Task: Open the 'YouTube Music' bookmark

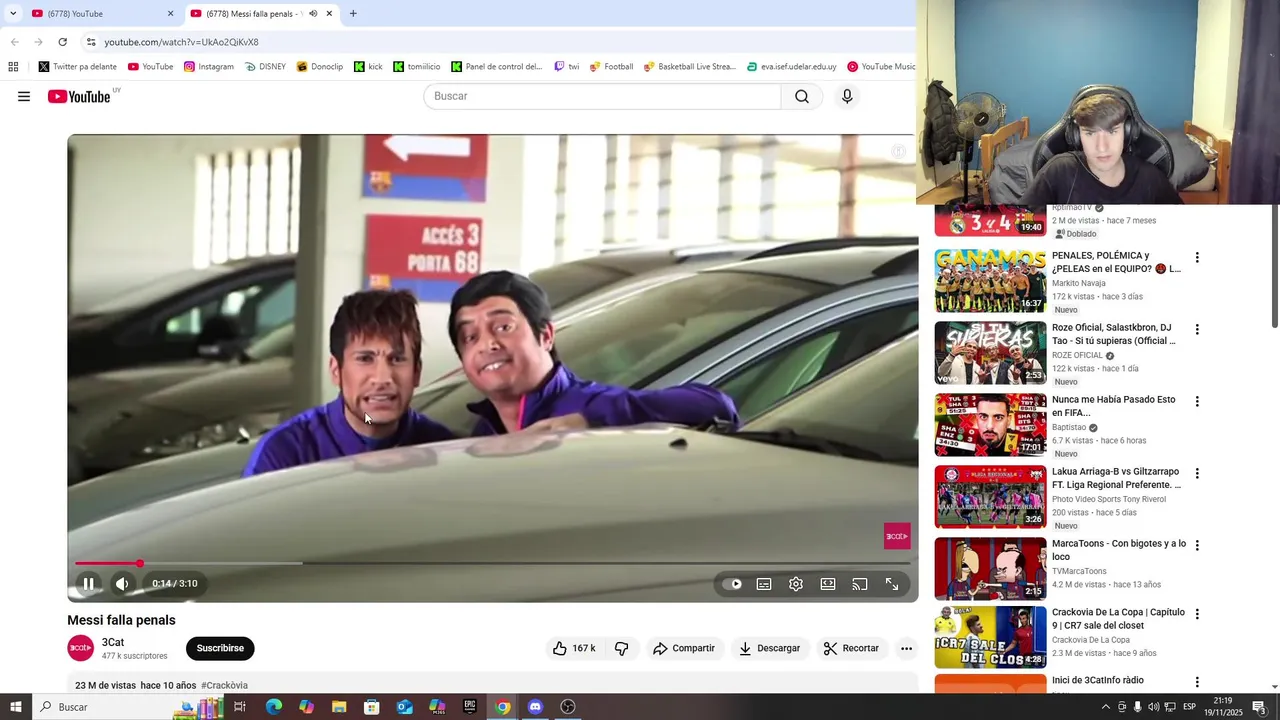Action: 881,67
